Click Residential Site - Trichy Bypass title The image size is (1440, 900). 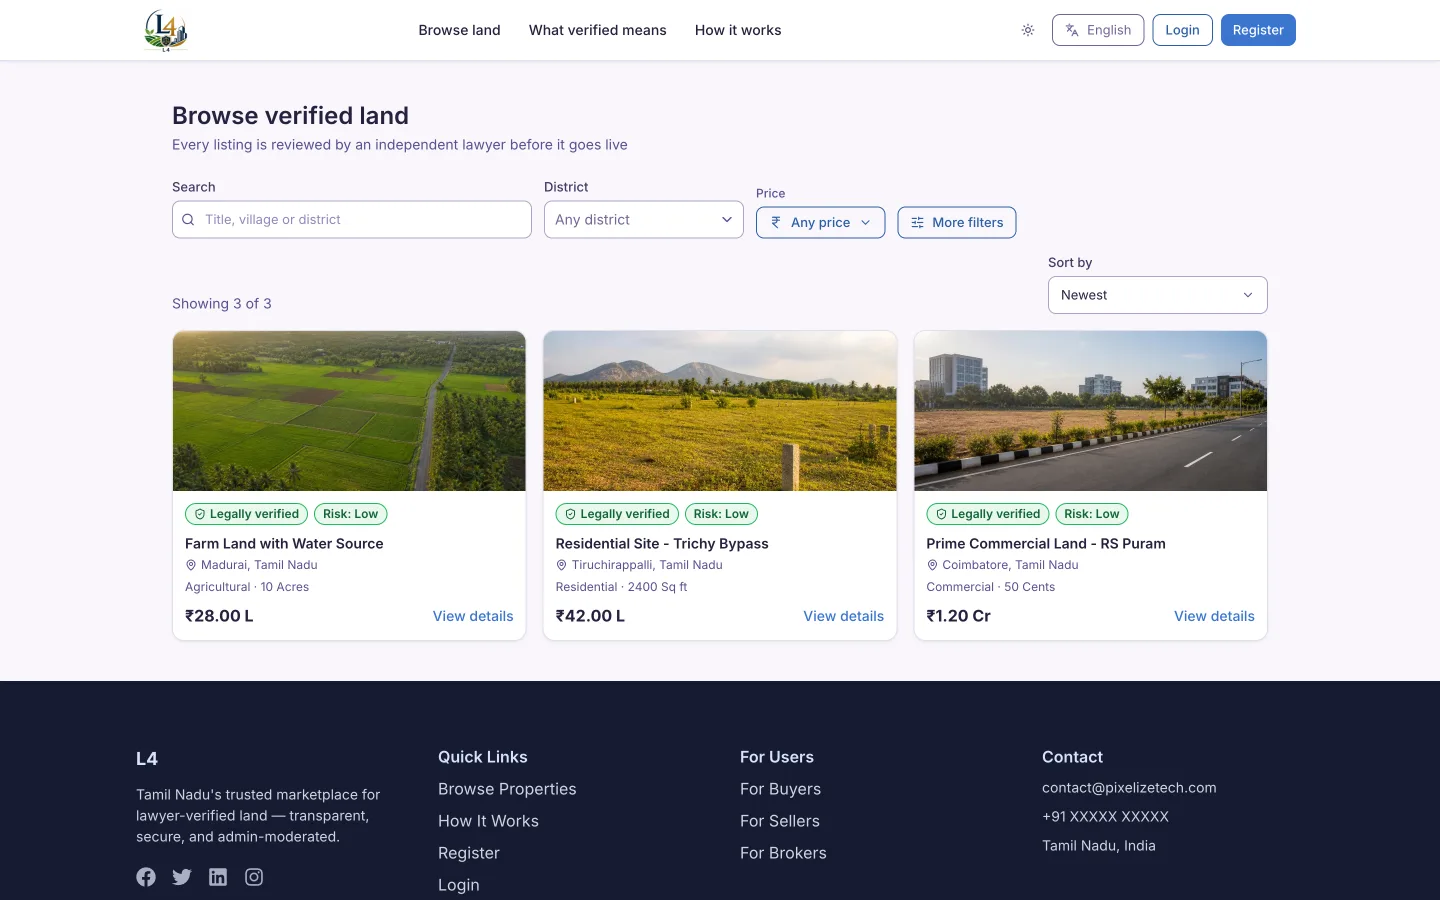pyautogui.click(x=662, y=543)
